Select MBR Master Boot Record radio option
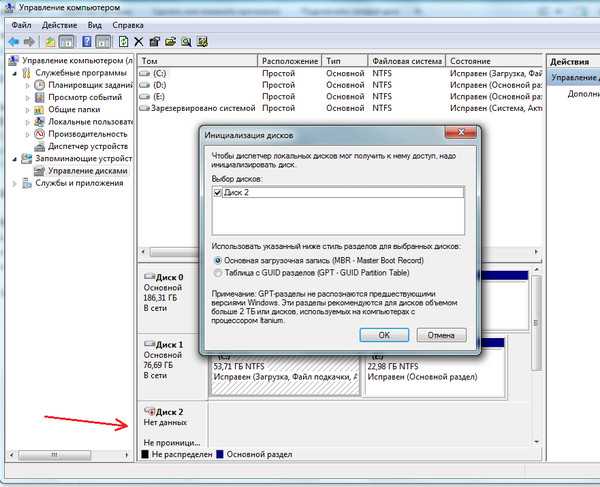The image size is (600, 487). [217, 261]
